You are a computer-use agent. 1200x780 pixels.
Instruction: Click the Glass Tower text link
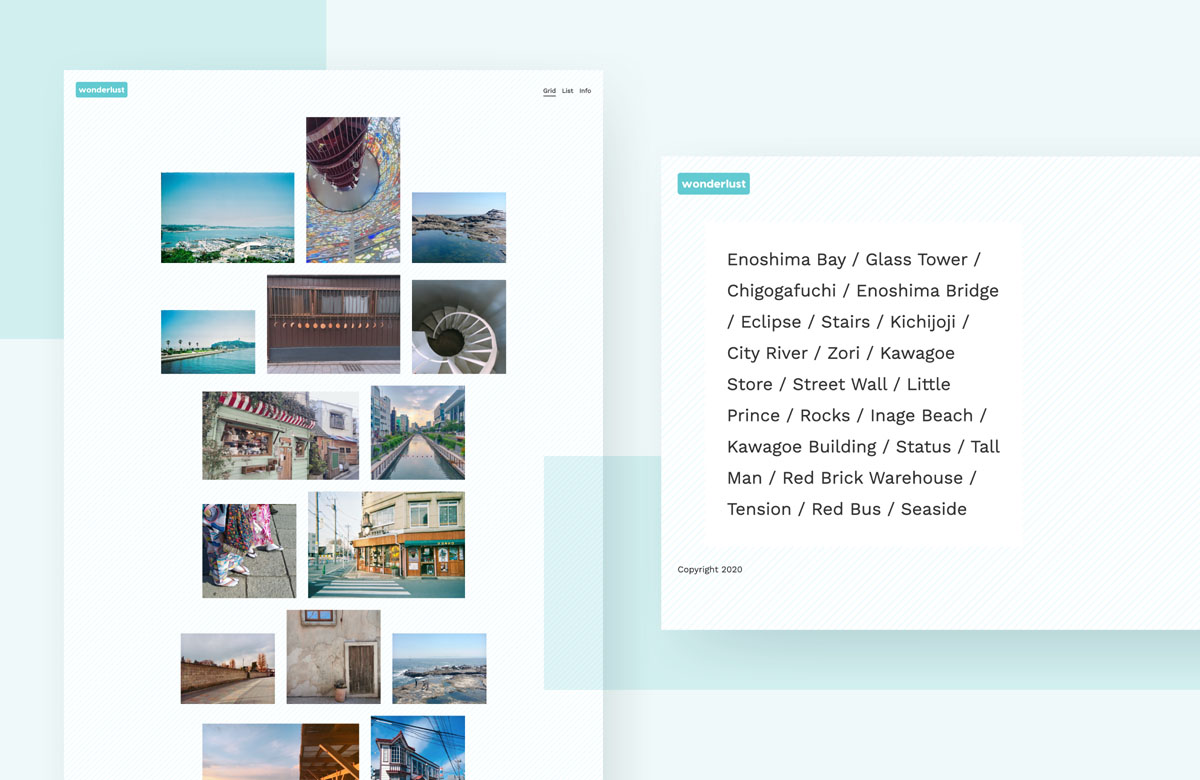[x=916, y=260]
